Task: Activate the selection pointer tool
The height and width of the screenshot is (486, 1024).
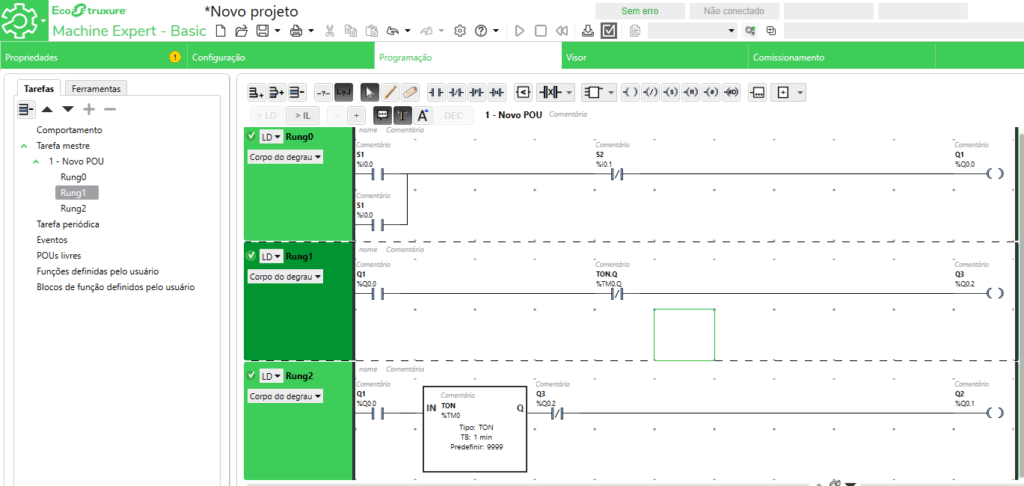Action: (x=370, y=93)
